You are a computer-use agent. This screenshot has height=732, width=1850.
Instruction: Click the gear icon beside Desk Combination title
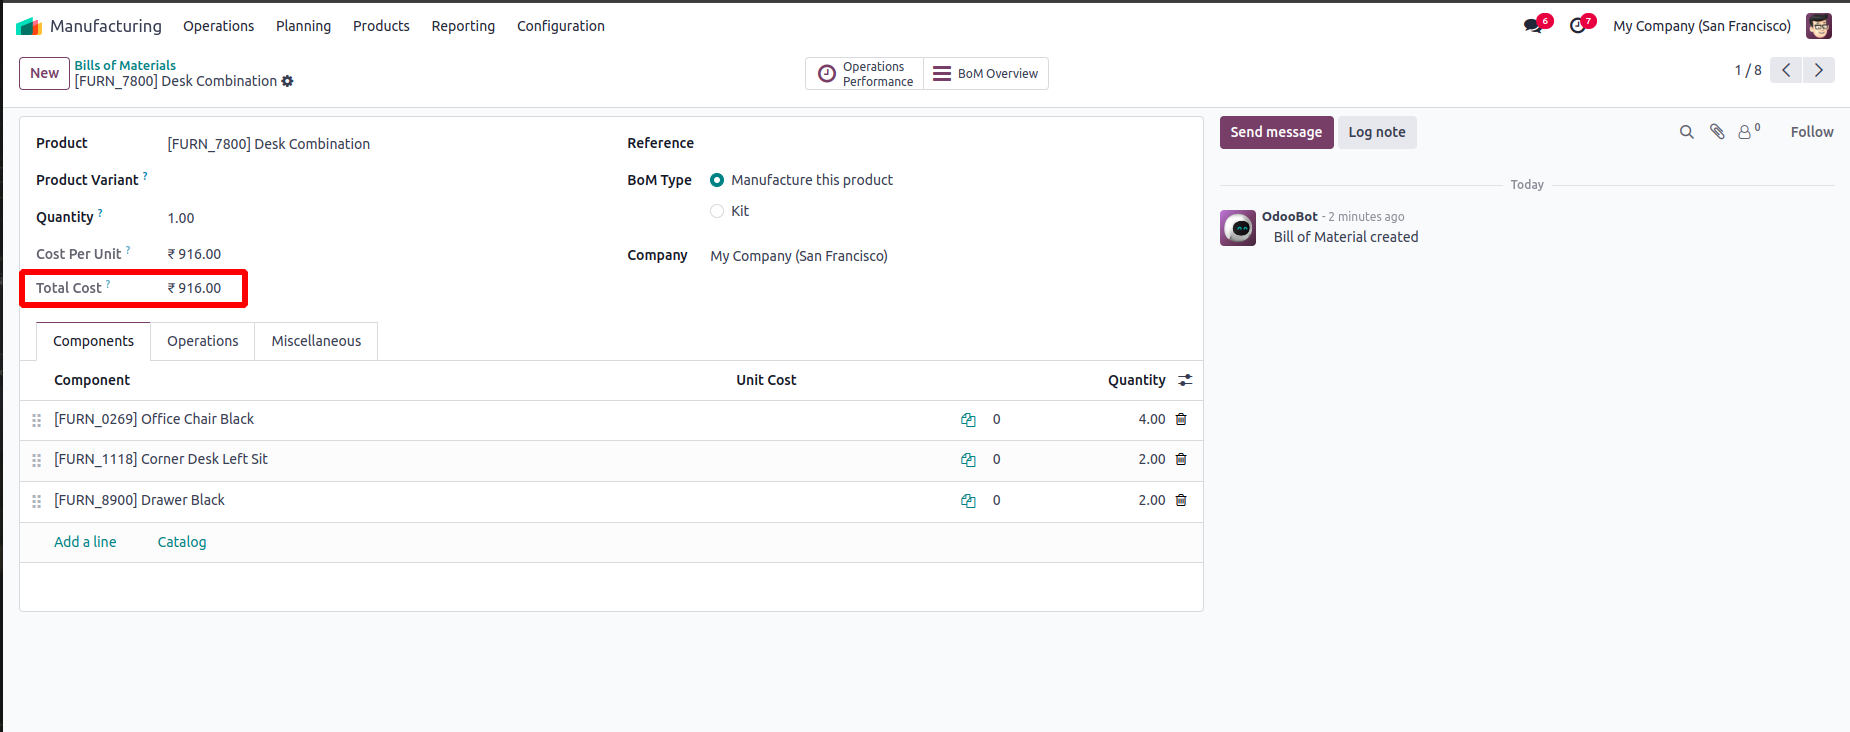click(288, 81)
